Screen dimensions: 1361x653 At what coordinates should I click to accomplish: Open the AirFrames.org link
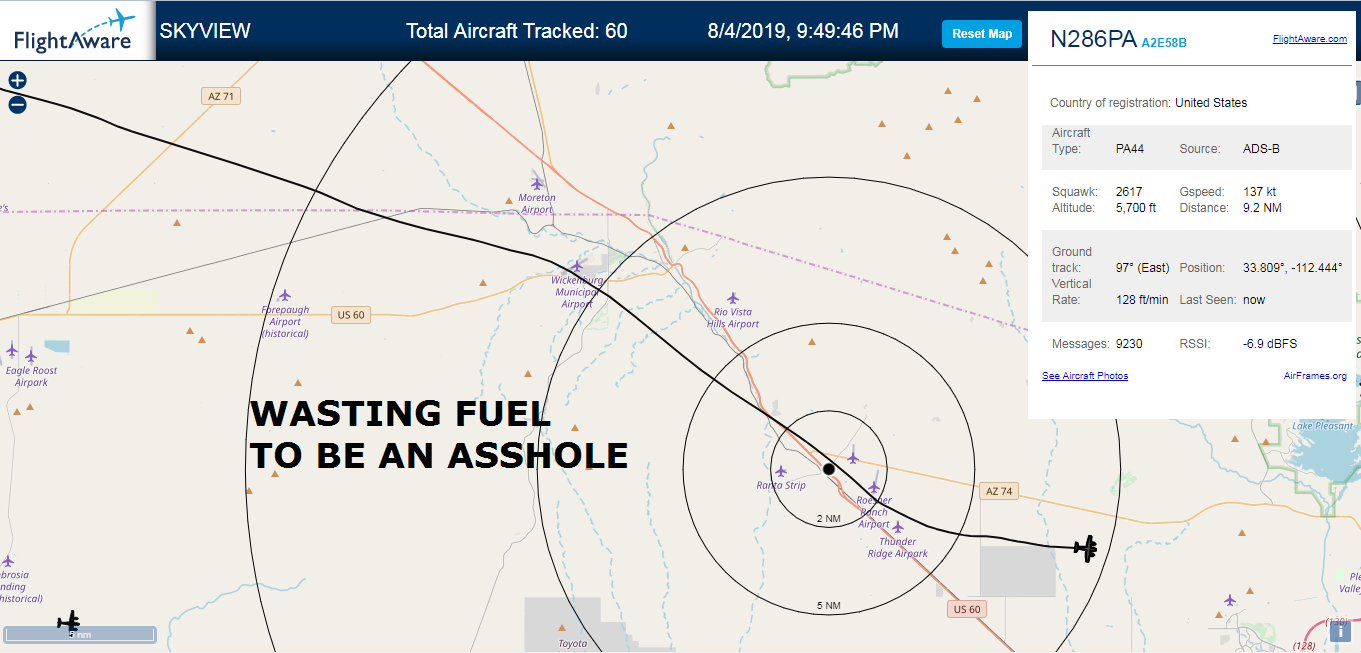(x=1315, y=376)
